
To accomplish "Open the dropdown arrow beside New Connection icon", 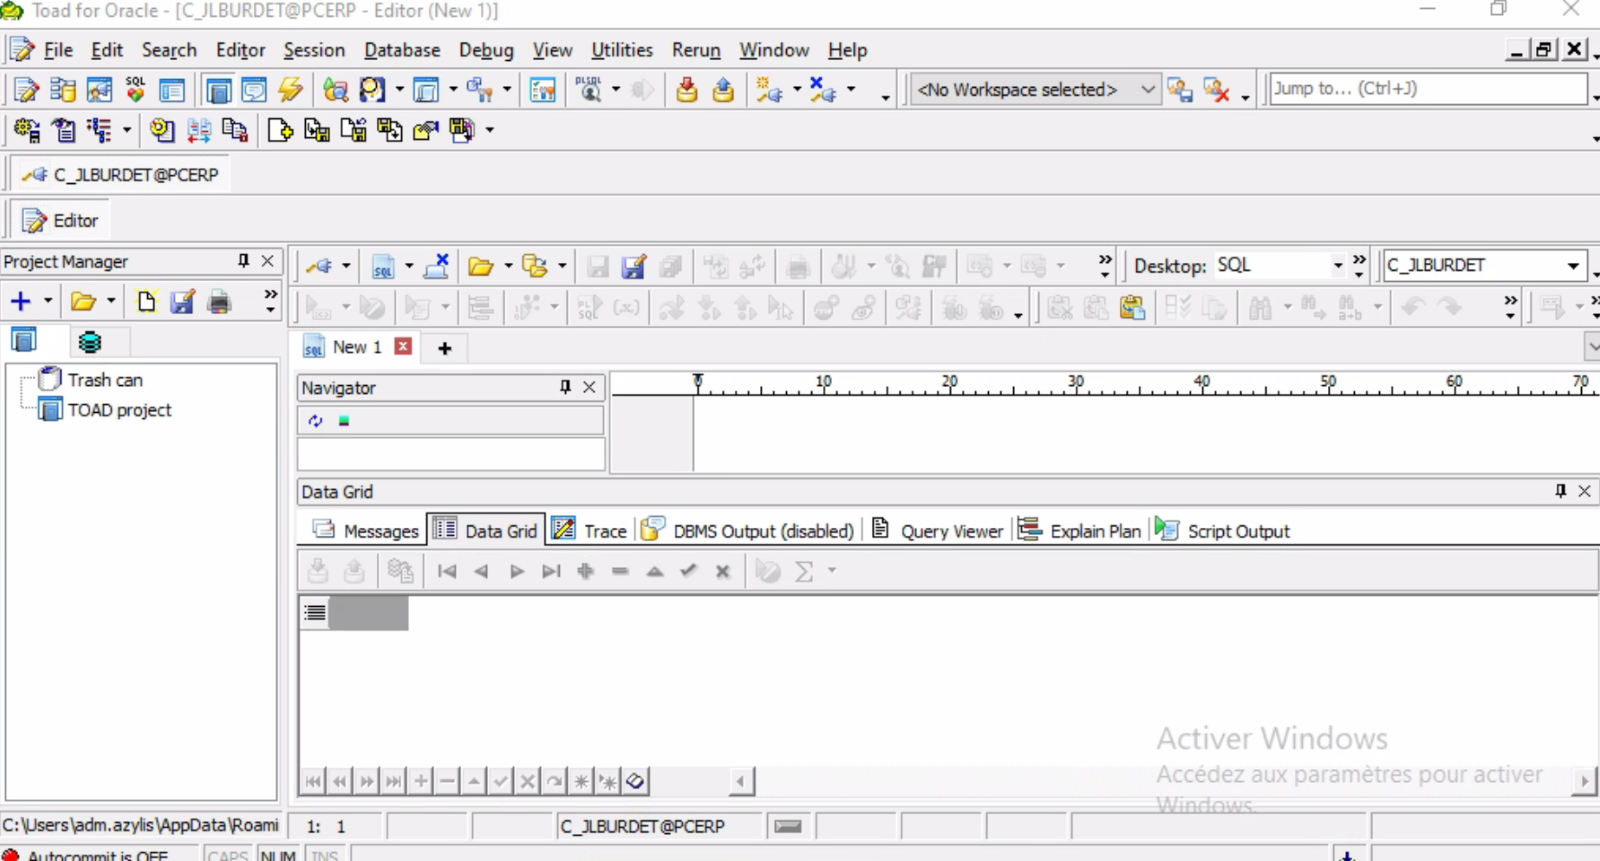I will (796, 90).
